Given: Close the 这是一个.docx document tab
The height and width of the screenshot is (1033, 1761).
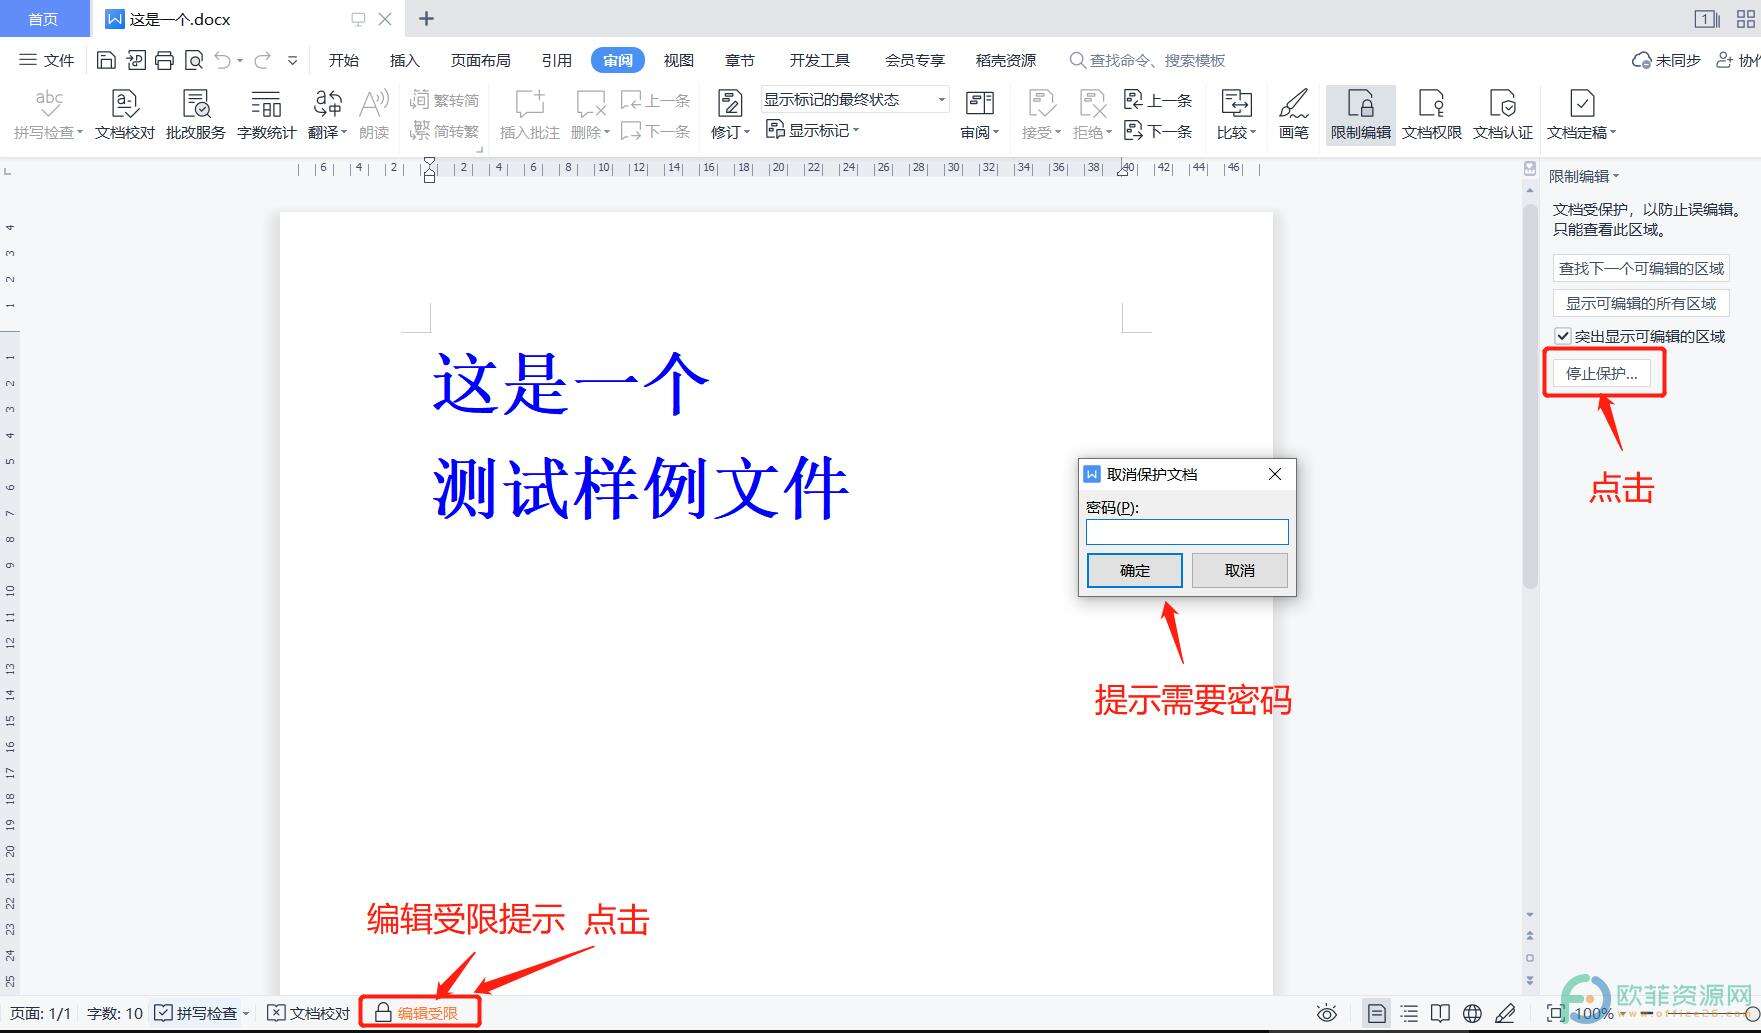Looking at the screenshot, I should (384, 19).
